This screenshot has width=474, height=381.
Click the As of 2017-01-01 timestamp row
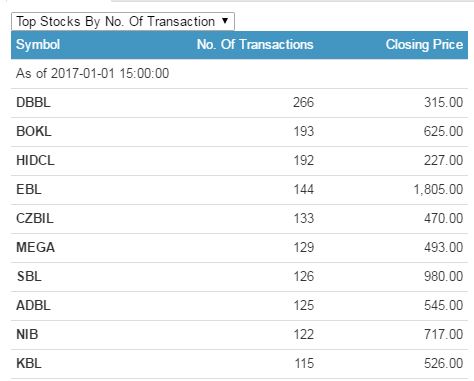(239, 74)
